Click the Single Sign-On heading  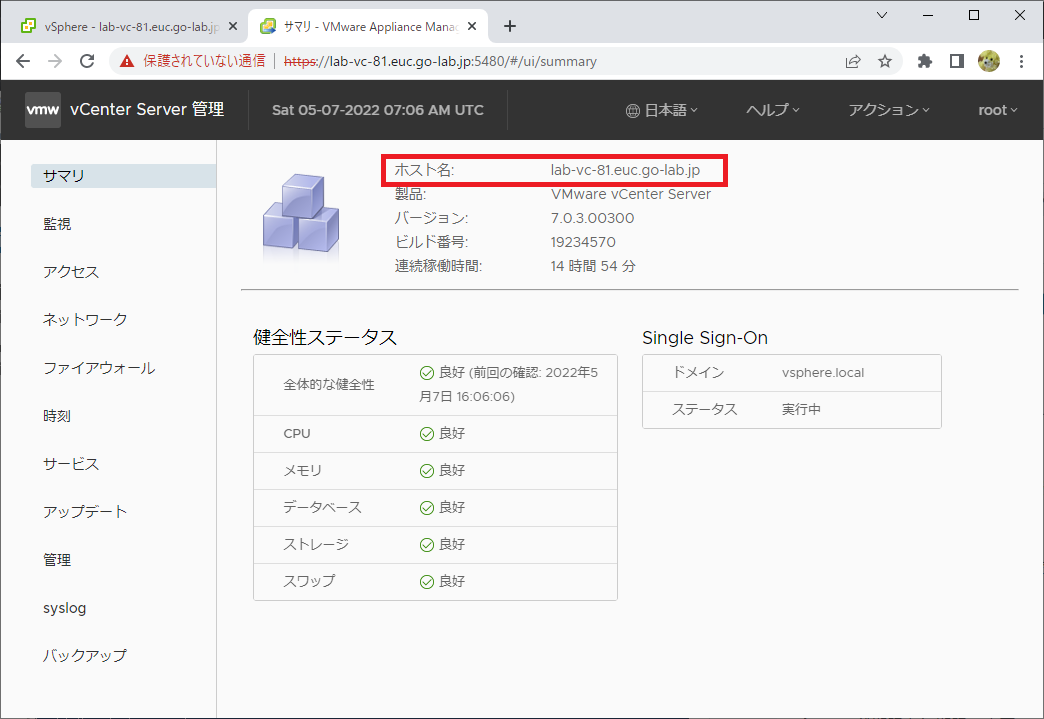(705, 338)
